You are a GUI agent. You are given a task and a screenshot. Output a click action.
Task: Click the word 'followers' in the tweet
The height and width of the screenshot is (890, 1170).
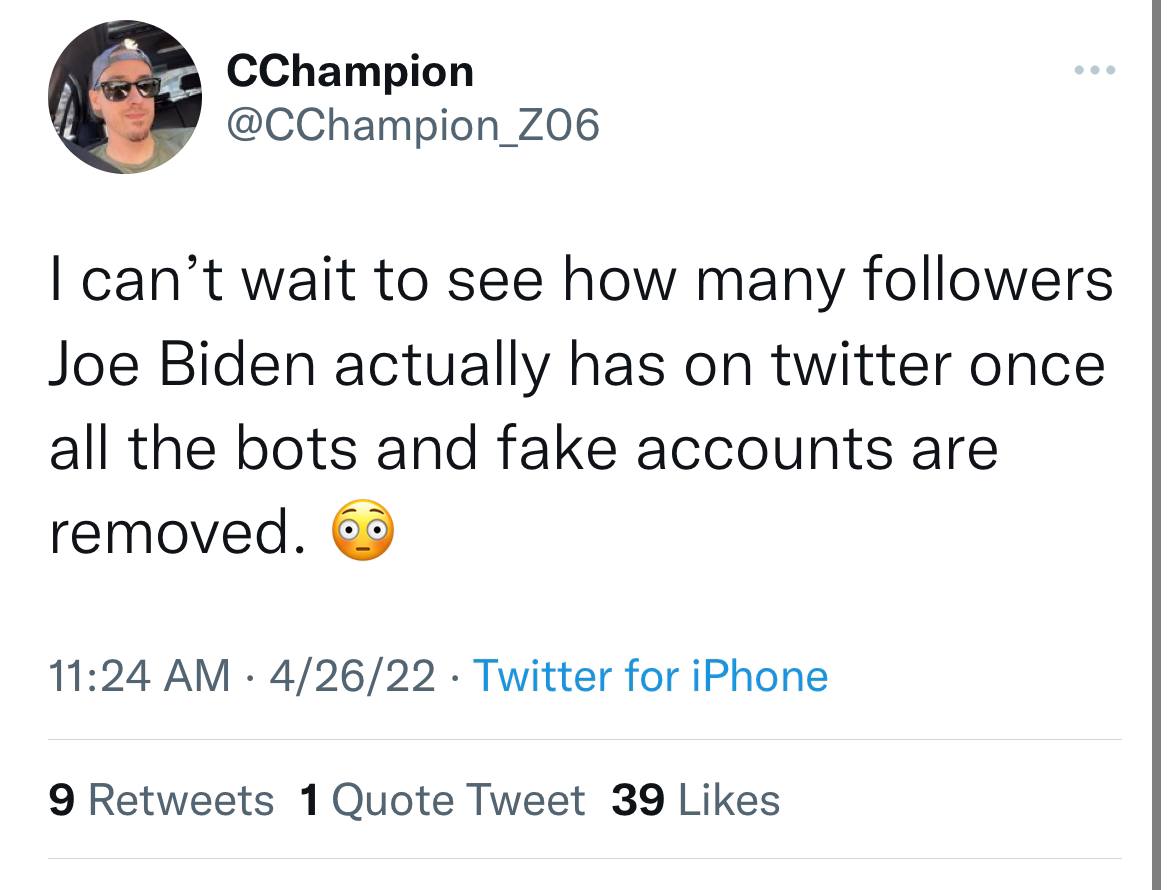(988, 279)
